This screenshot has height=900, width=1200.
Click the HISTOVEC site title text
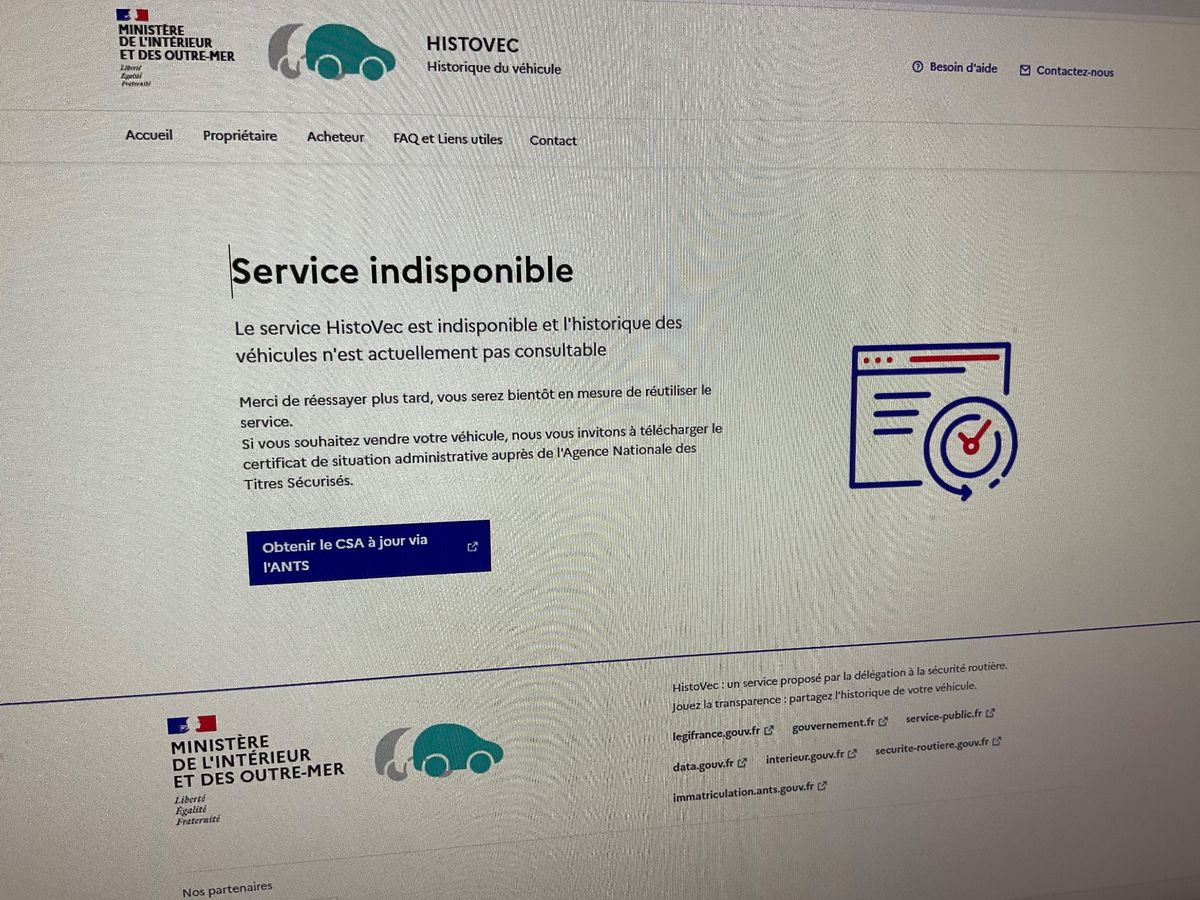[x=473, y=45]
